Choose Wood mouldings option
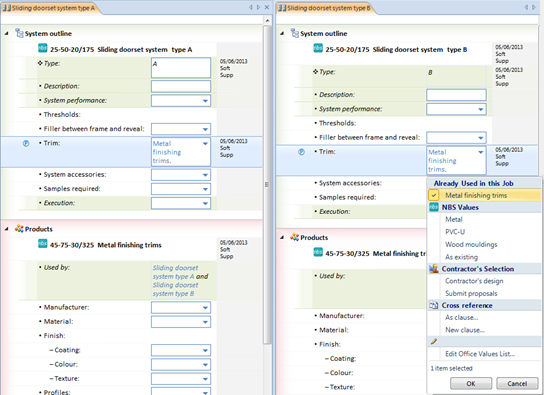544x395 pixels. [x=471, y=244]
